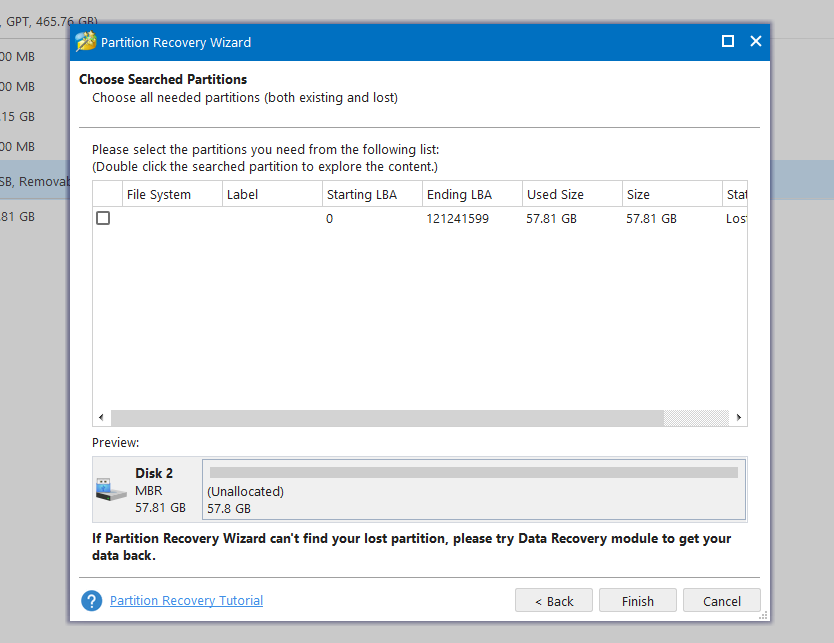The image size is (834, 643).
Task: Sort by Starting LBA column header
Action: 371,194
